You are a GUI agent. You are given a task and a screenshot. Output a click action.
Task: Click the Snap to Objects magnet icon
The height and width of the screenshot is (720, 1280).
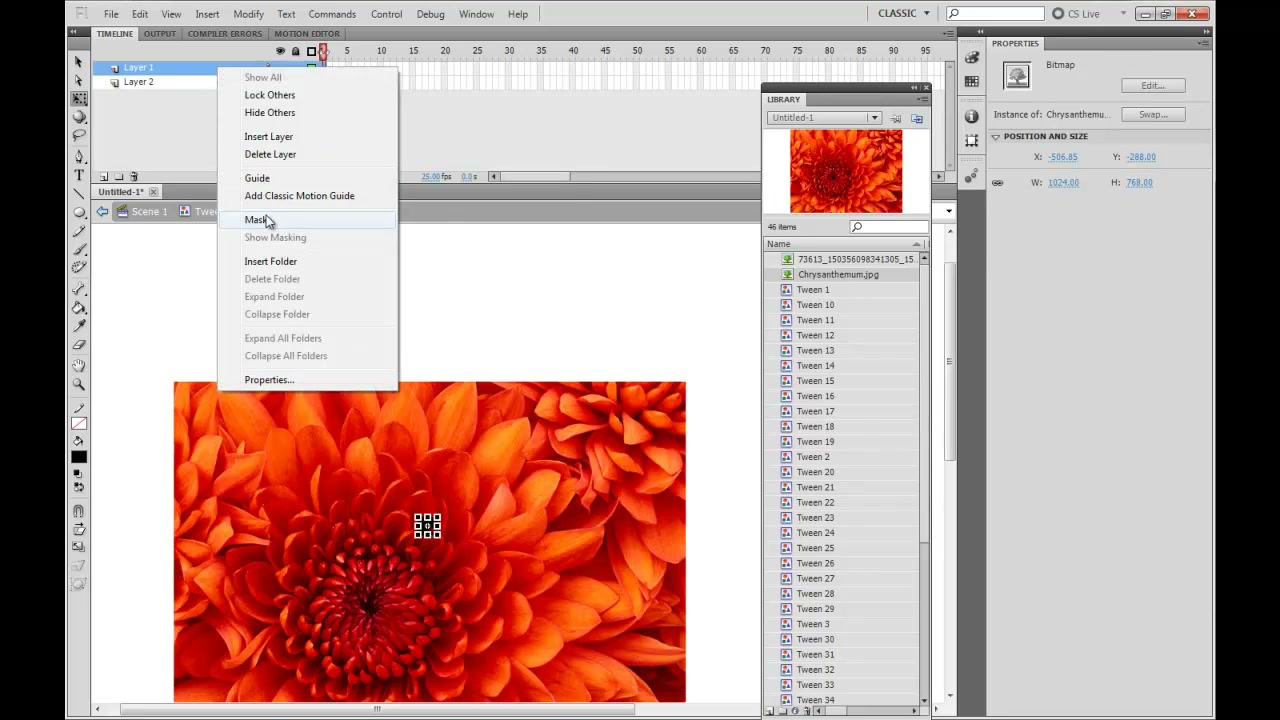tap(79, 511)
